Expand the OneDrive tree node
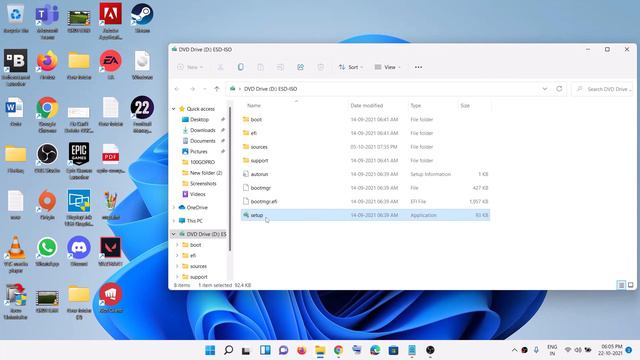640x360 pixels. (x=173, y=207)
